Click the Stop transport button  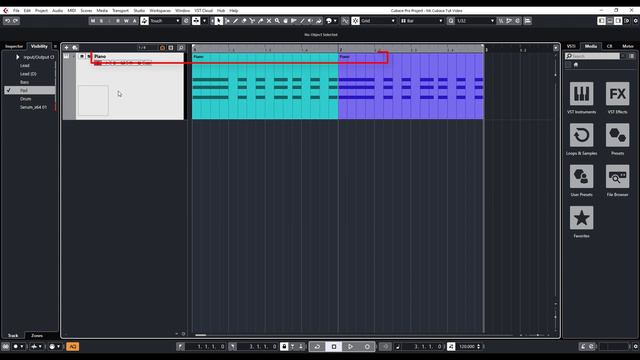click(x=334, y=347)
